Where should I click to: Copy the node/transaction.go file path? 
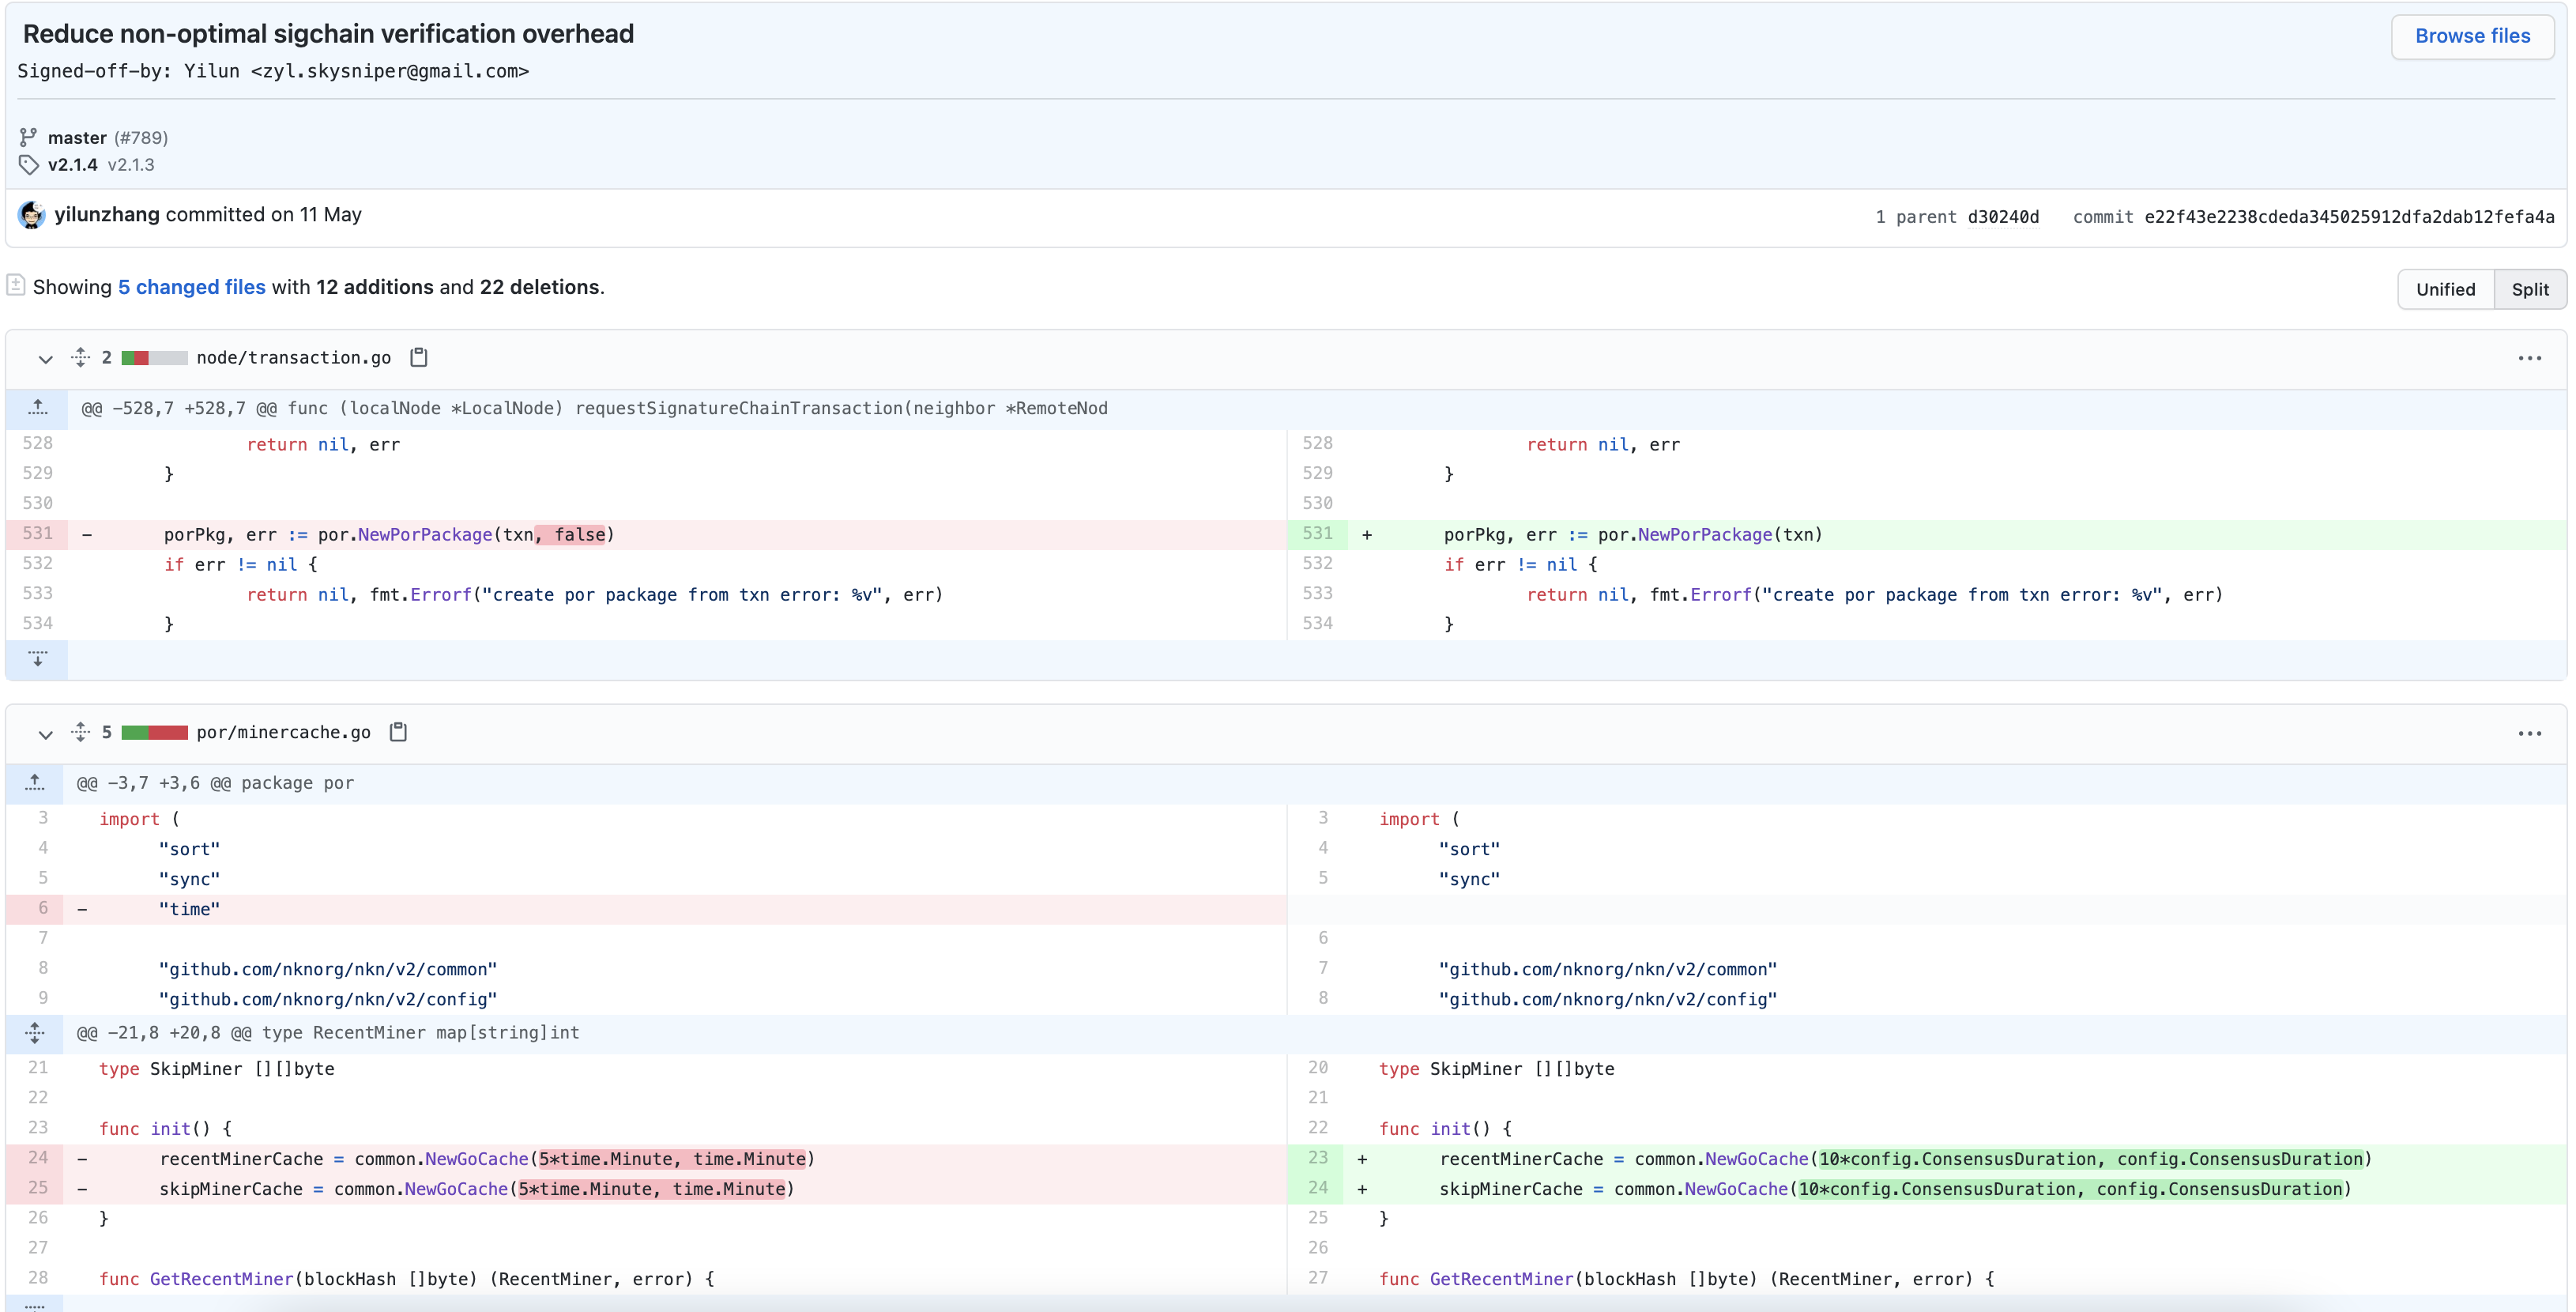click(x=419, y=357)
